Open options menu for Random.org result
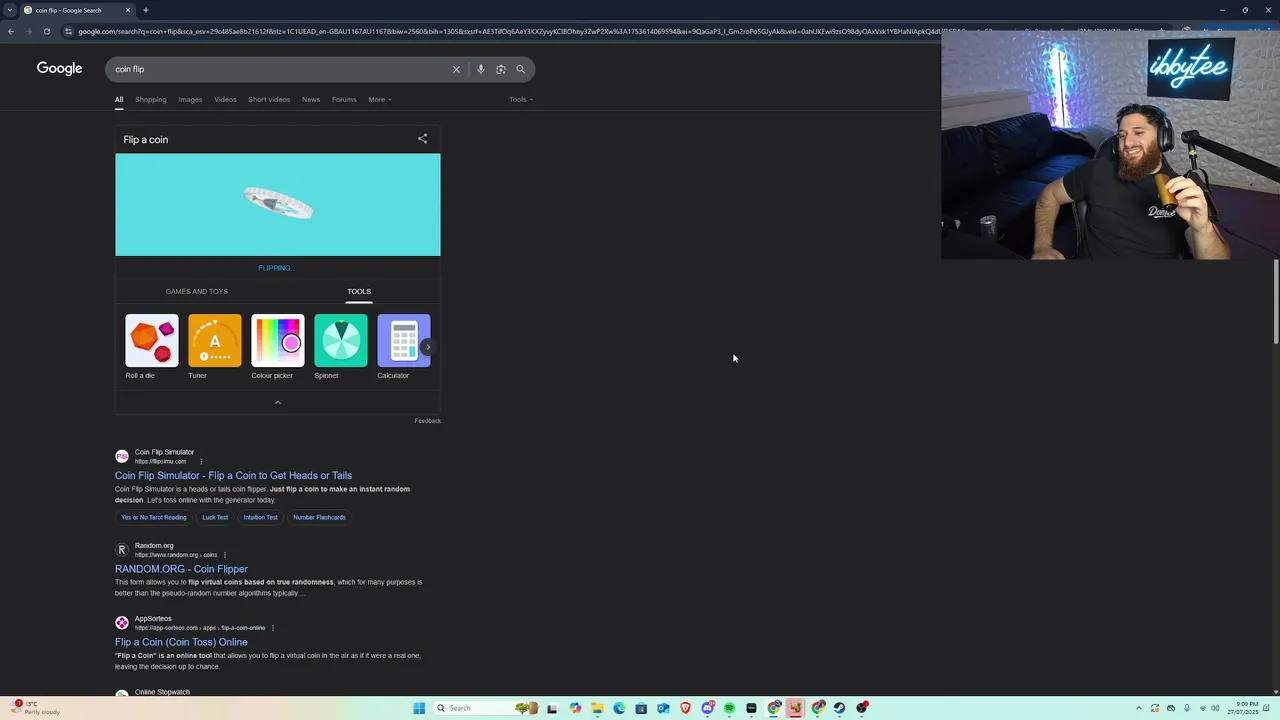The height and width of the screenshot is (720, 1280). click(225, 555)
